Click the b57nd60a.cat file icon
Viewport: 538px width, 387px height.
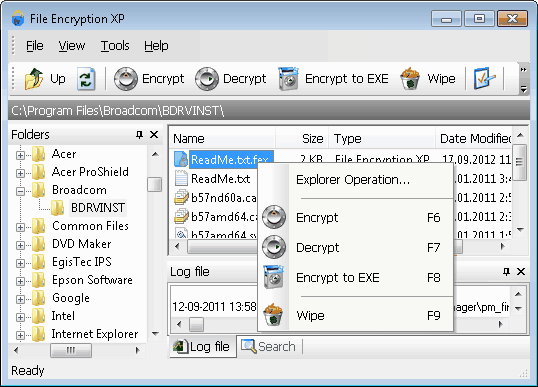[181, 197]
